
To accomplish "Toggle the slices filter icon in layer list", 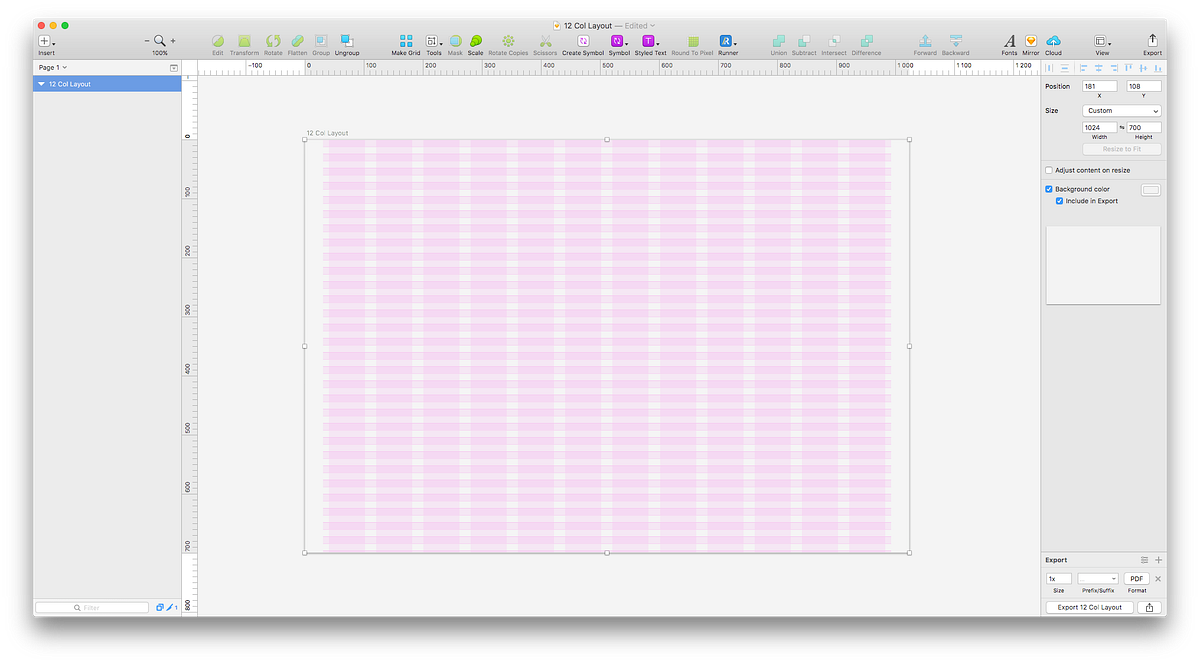I will tap(171, 607).
